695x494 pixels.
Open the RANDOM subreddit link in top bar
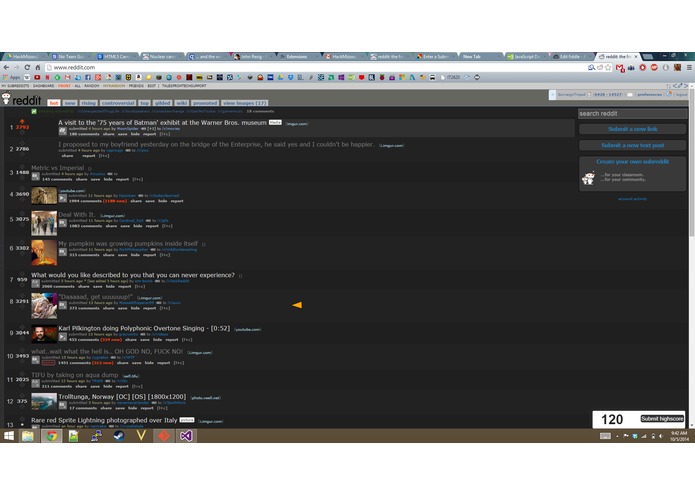91,86
